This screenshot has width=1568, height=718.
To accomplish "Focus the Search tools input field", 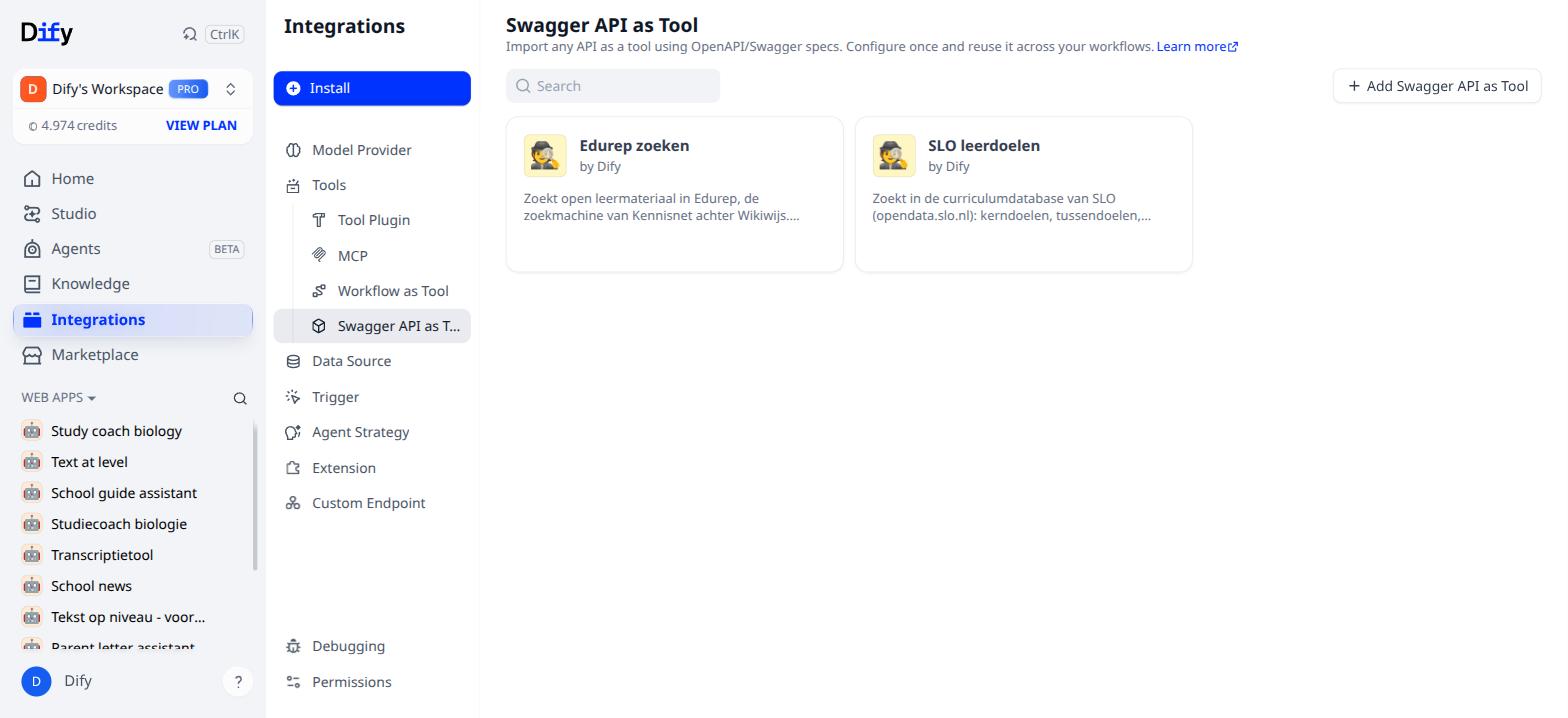I will point(613,86).
